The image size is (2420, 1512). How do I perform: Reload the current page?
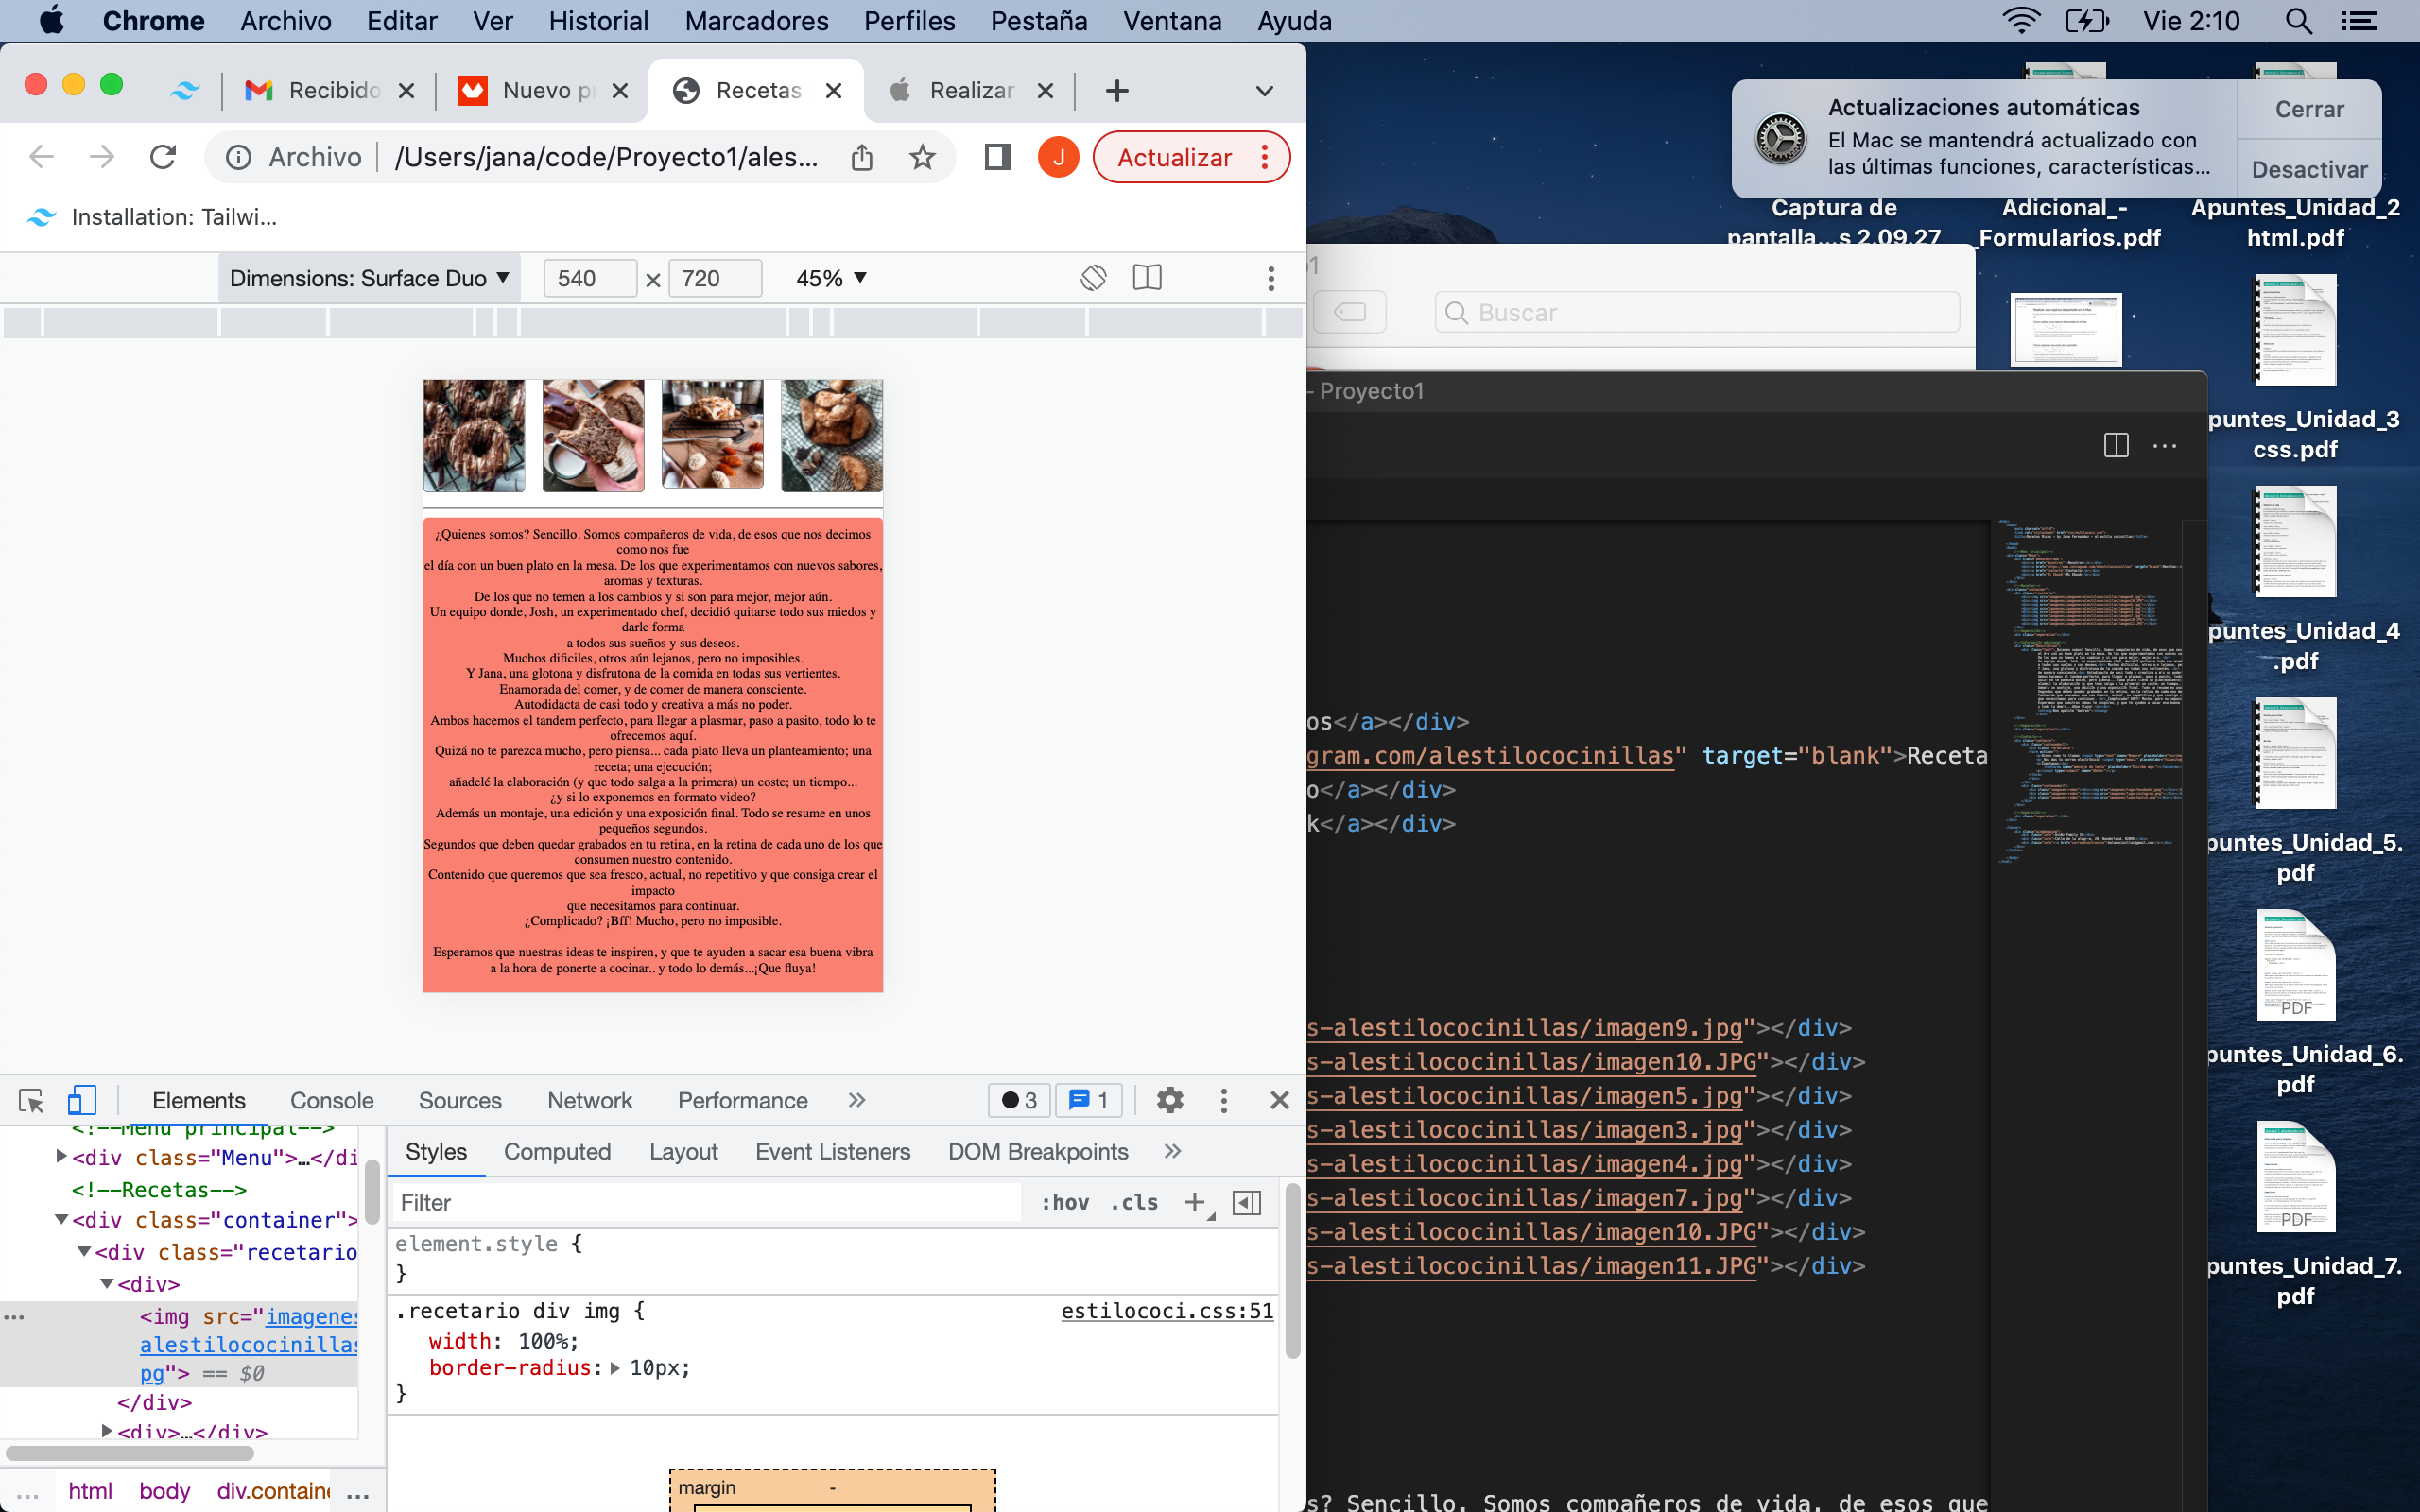[x=163, y=157]
